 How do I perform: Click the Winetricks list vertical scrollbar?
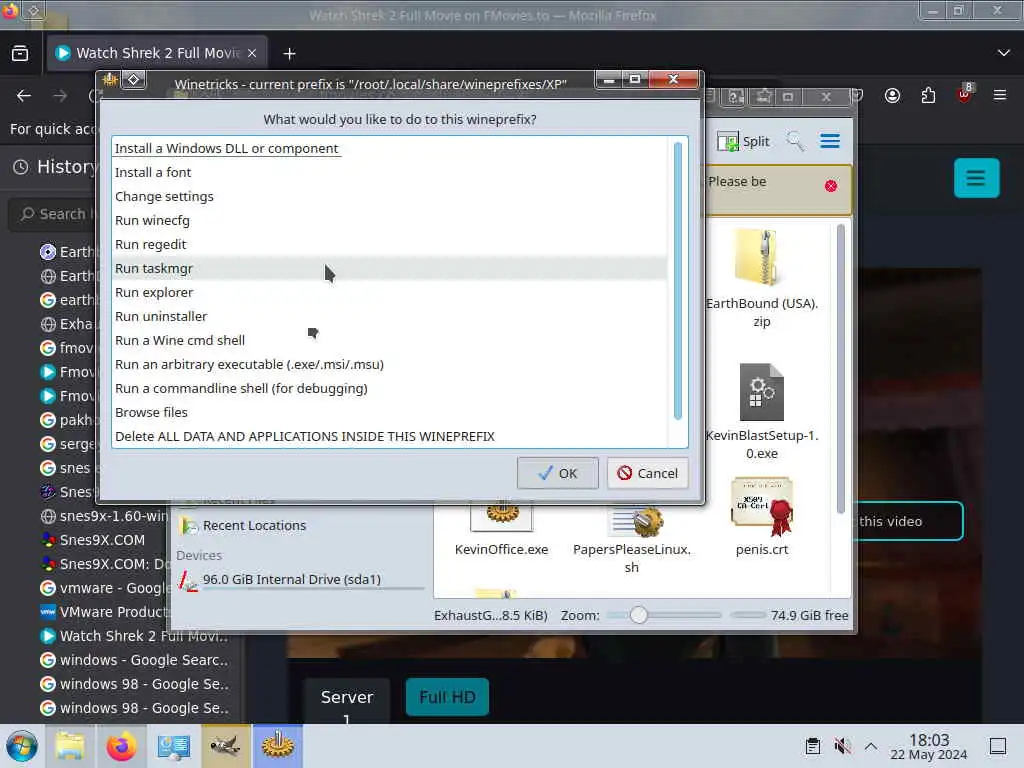(x=678, y=281)
